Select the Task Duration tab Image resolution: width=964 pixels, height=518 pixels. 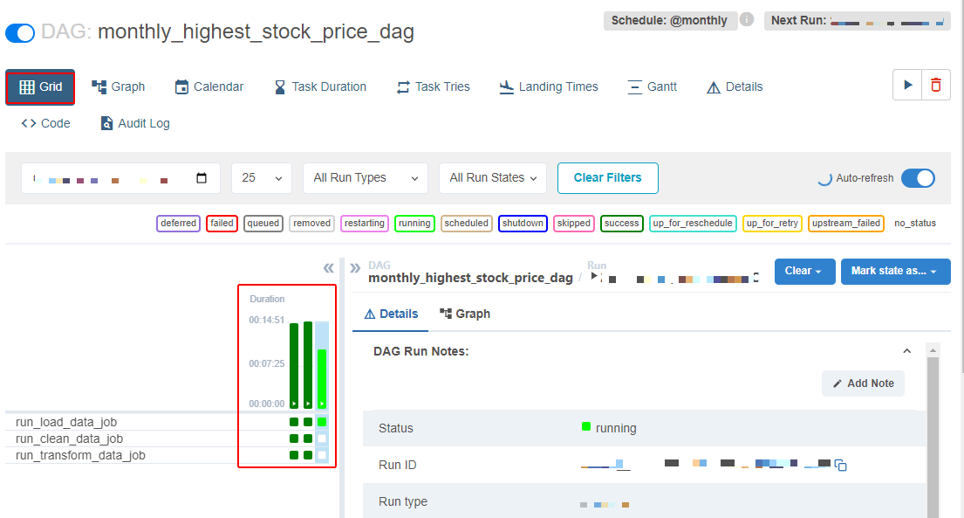(320, 87)
